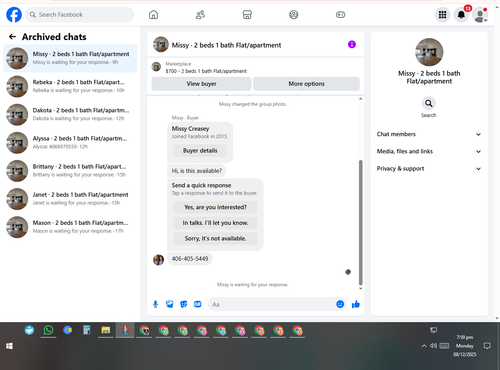This screenshot has width=500, height=370.
Task: Open Janet archived chat
Action: (70, 199)
